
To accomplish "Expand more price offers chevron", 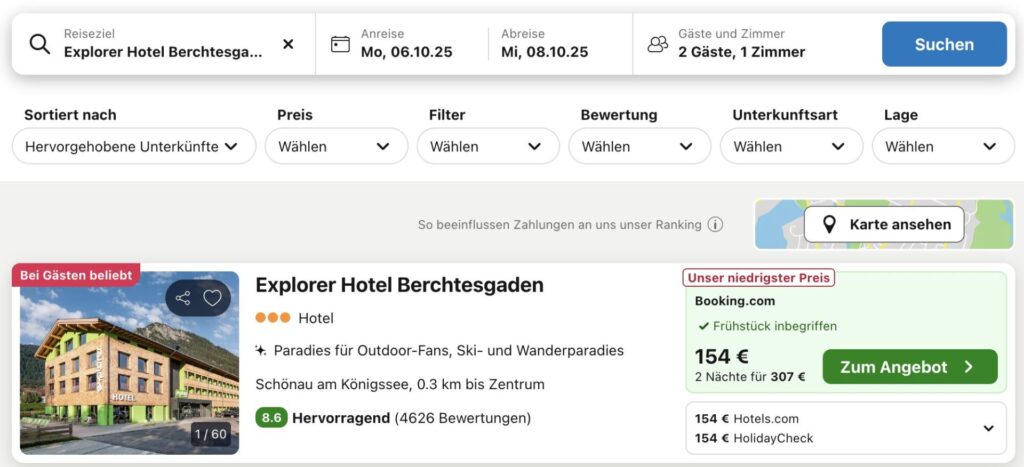I will point(989,428).
